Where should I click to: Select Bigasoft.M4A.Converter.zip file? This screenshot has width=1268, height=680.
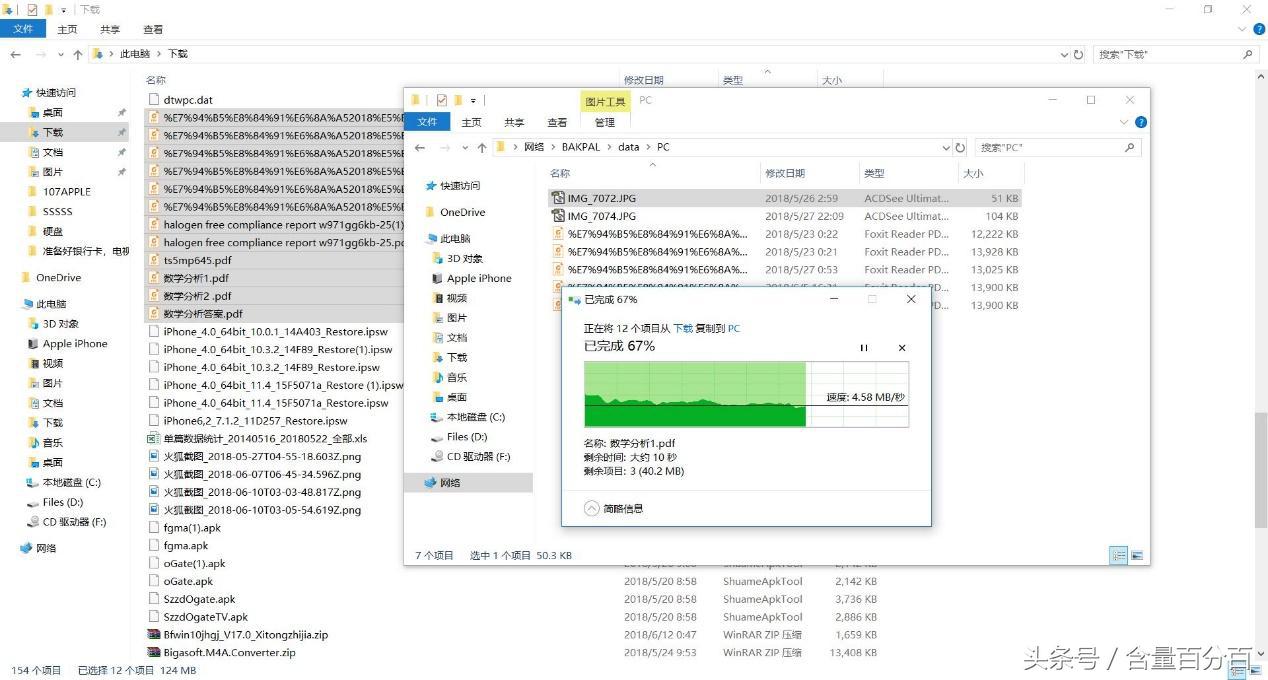(229, 653)
